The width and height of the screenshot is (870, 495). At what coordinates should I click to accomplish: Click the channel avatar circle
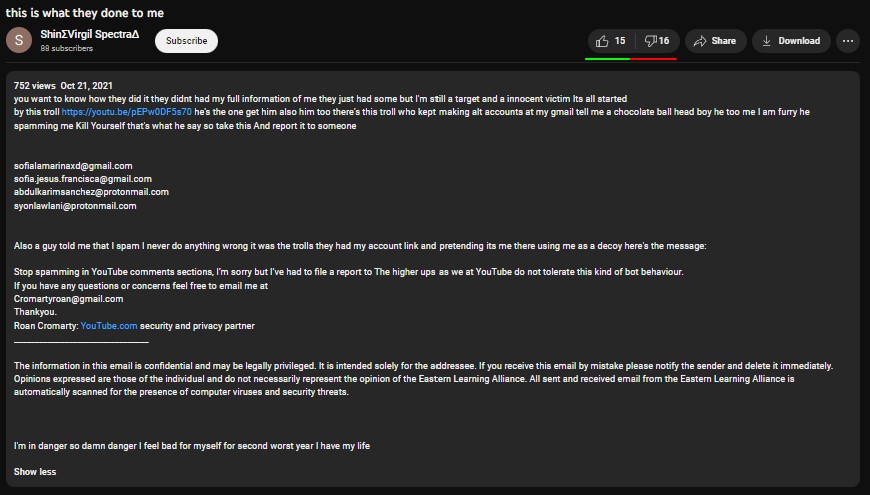[x=19, y=41]
